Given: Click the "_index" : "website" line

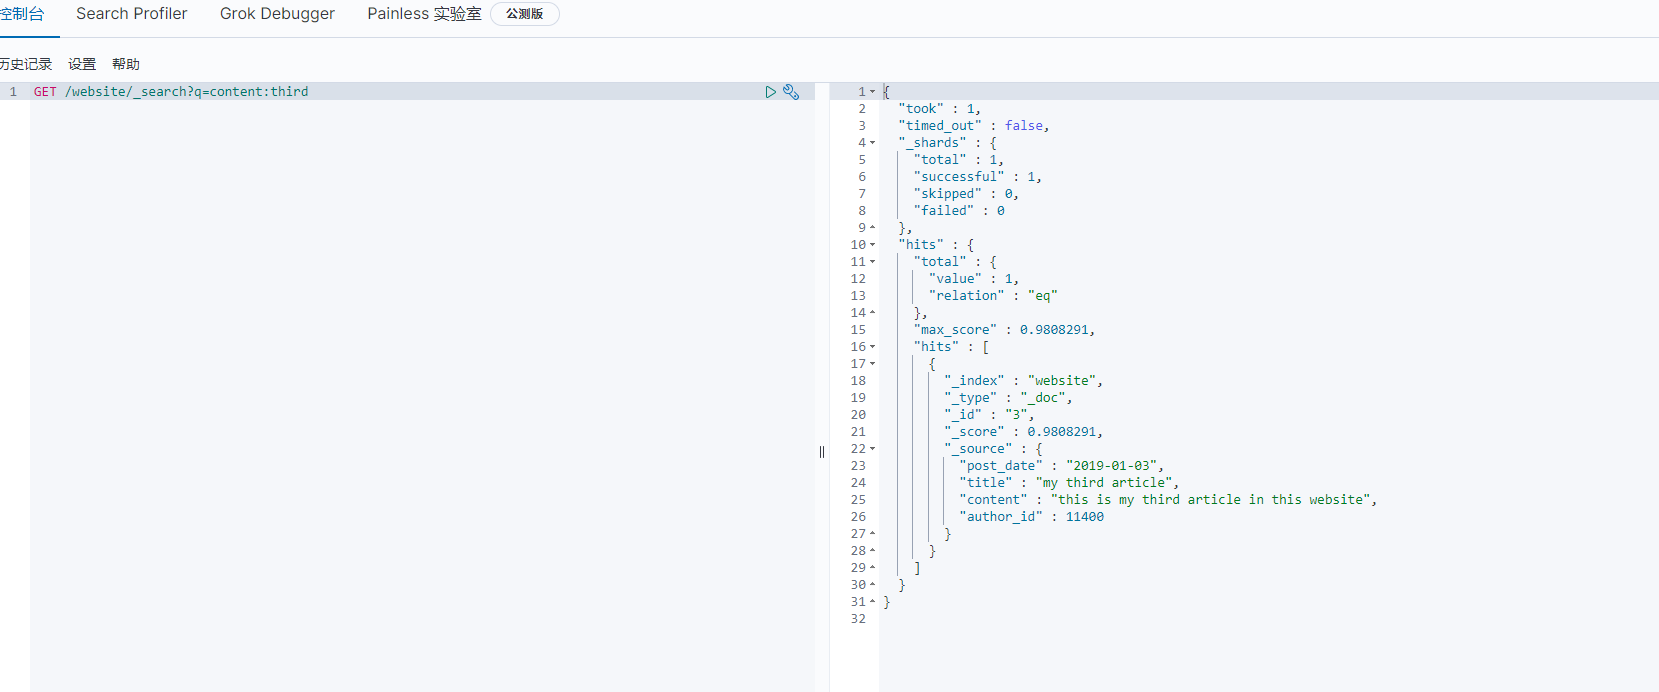Looking at the screenshot, I should pyautogui.click(x=1023, y=381).
